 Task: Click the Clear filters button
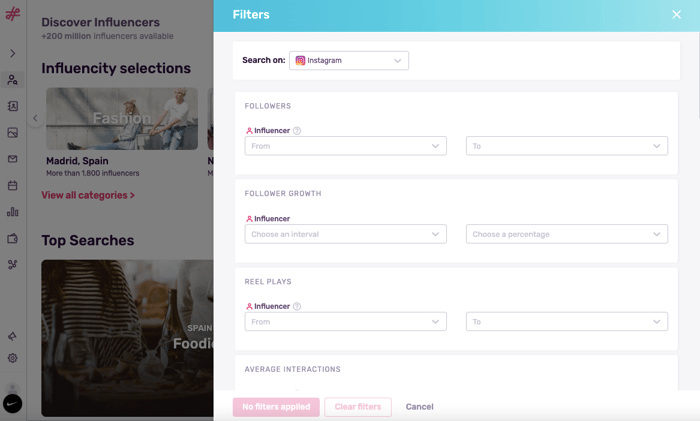click(357, 407)
